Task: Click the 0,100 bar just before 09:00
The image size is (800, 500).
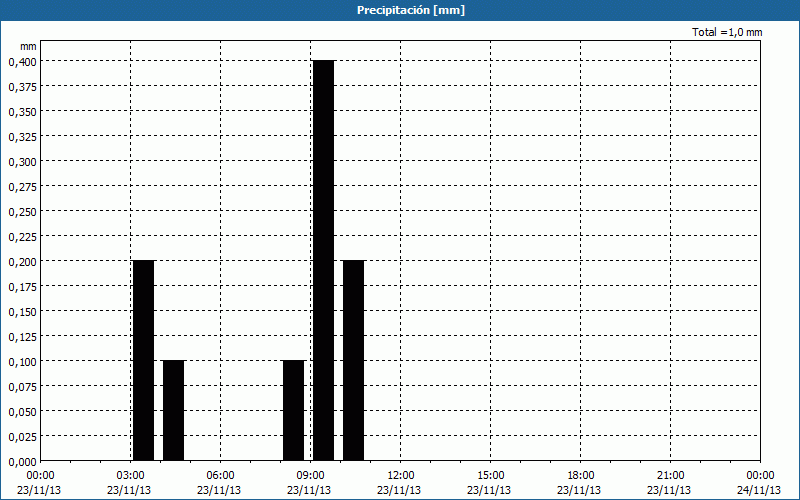Action: pos(293,410)
